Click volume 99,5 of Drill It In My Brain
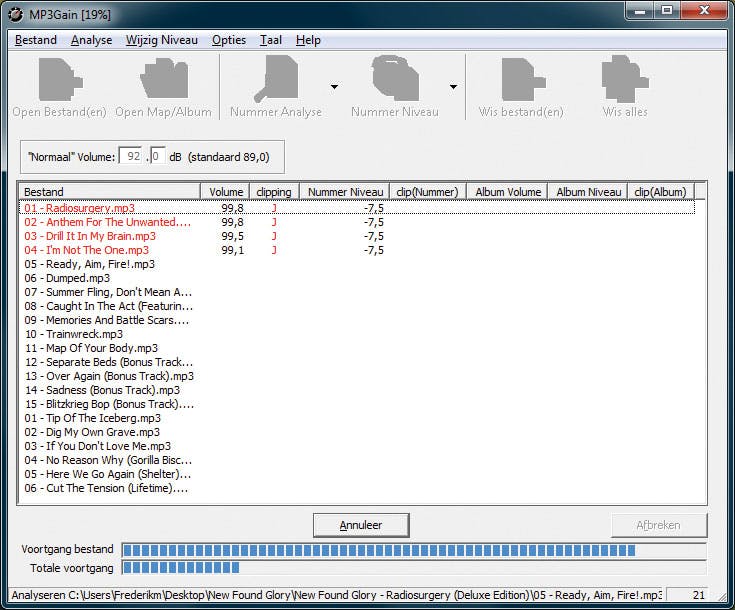This screenshot has height=610, width=735. (x=232, y=236)
